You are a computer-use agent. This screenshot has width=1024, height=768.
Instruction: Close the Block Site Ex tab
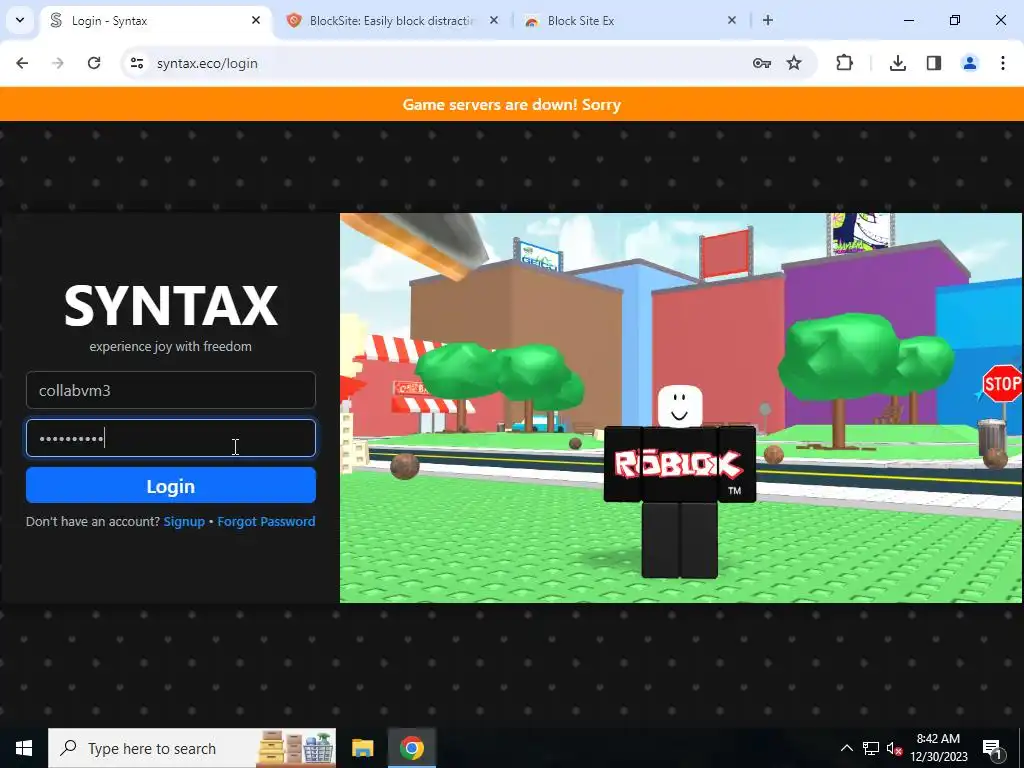pos(731,20)
